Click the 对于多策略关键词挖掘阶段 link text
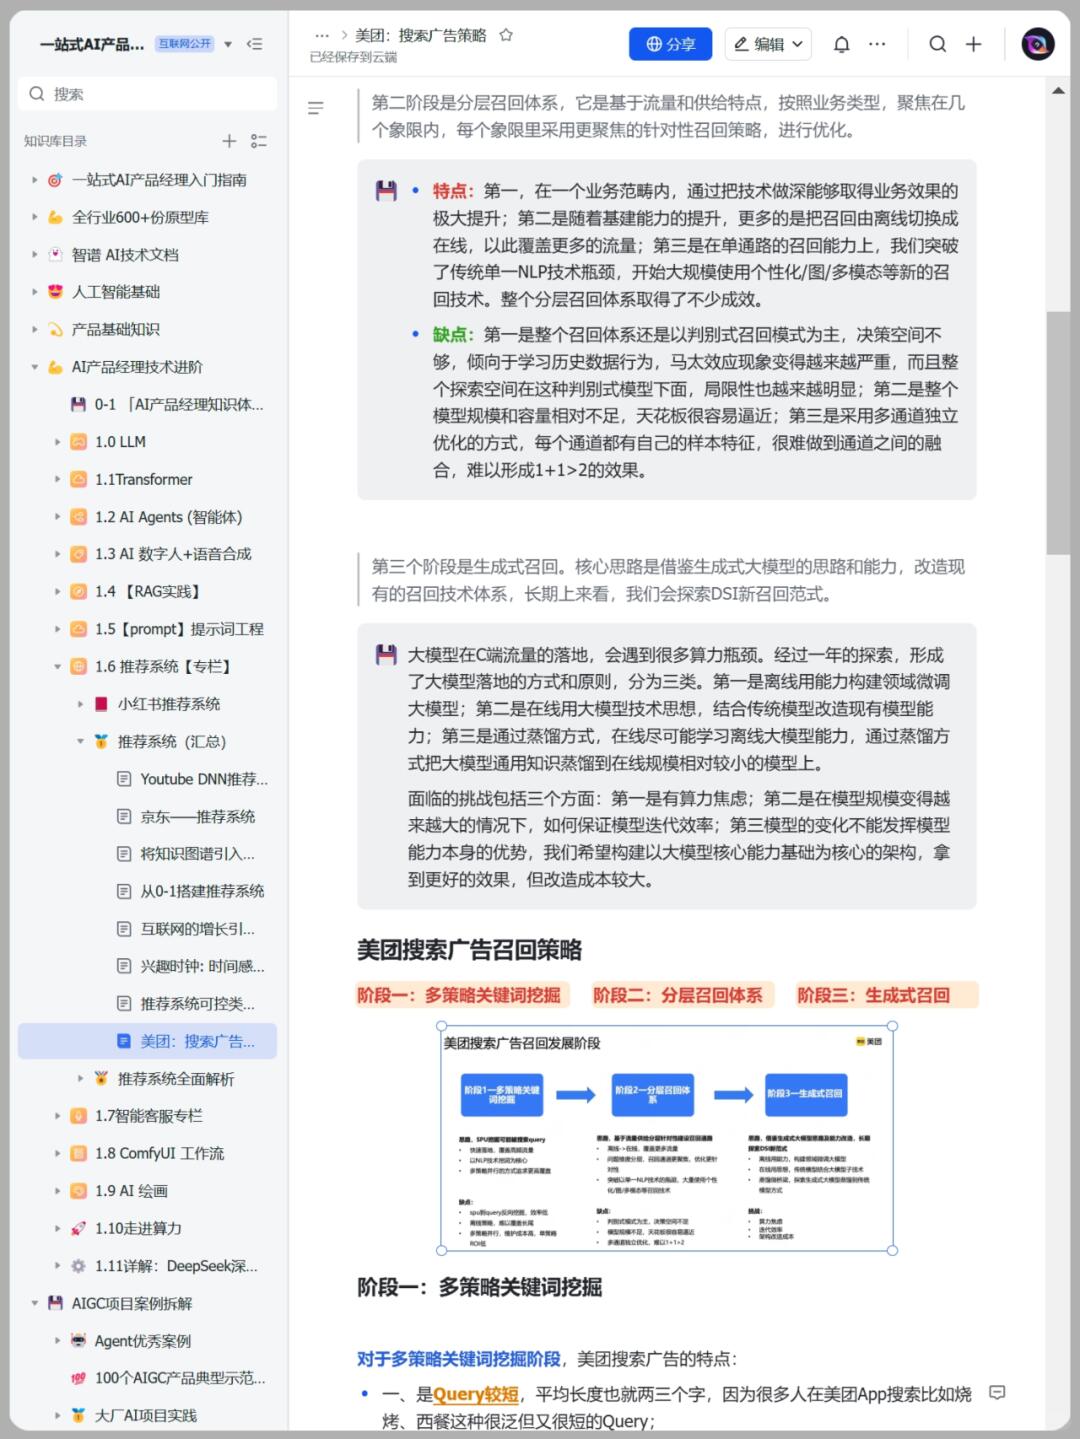 point(459,1358)
